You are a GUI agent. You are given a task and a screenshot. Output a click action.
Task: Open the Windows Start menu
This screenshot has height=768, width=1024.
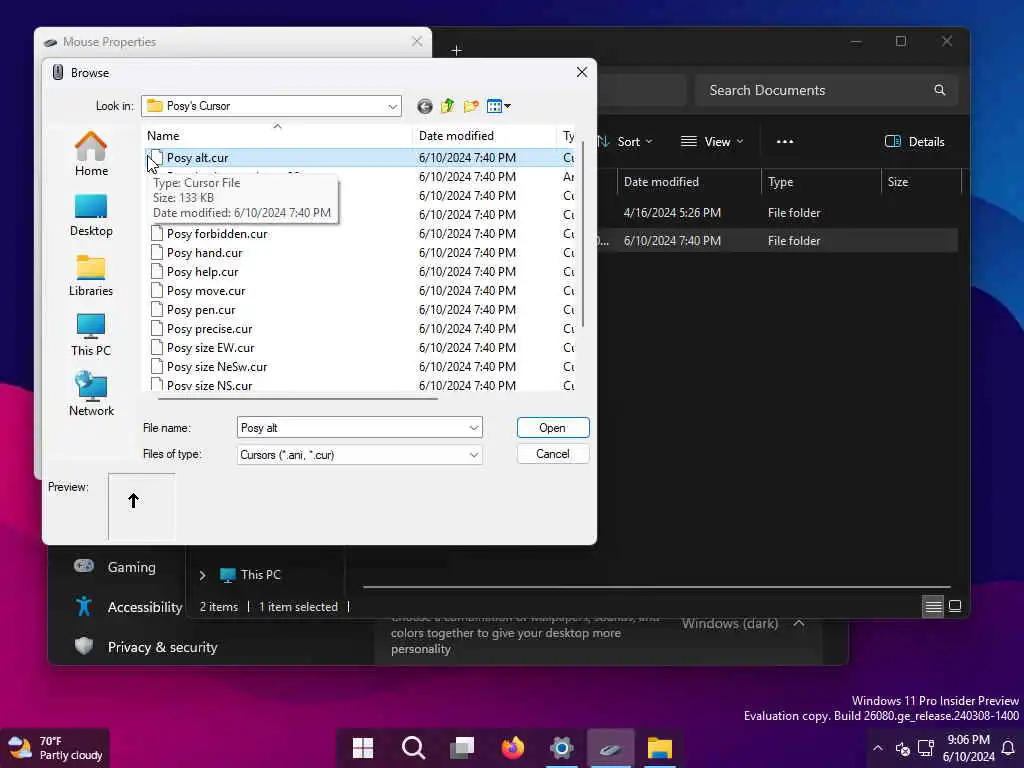[362, 748]
